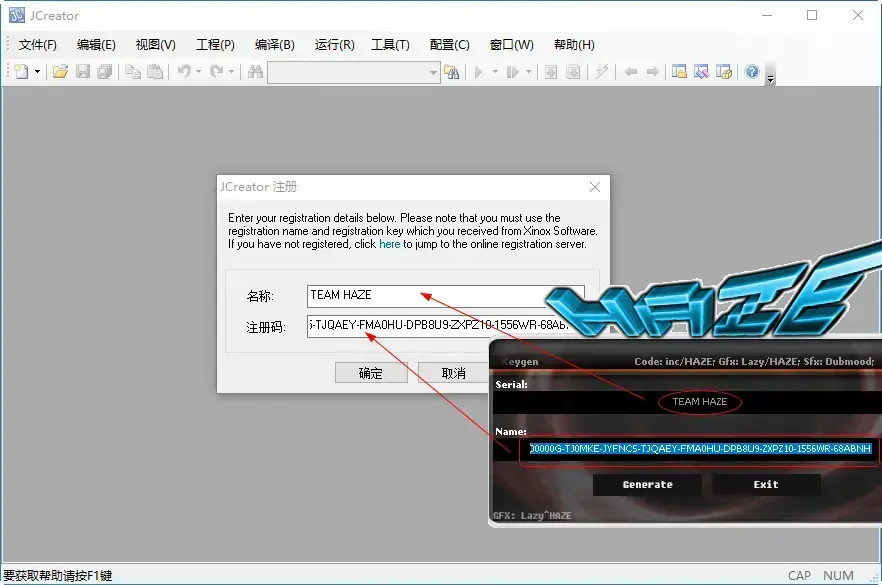Expand the Run file dropdown arrow
This screenshot has width=882, height=585.
tap(528, 72)
